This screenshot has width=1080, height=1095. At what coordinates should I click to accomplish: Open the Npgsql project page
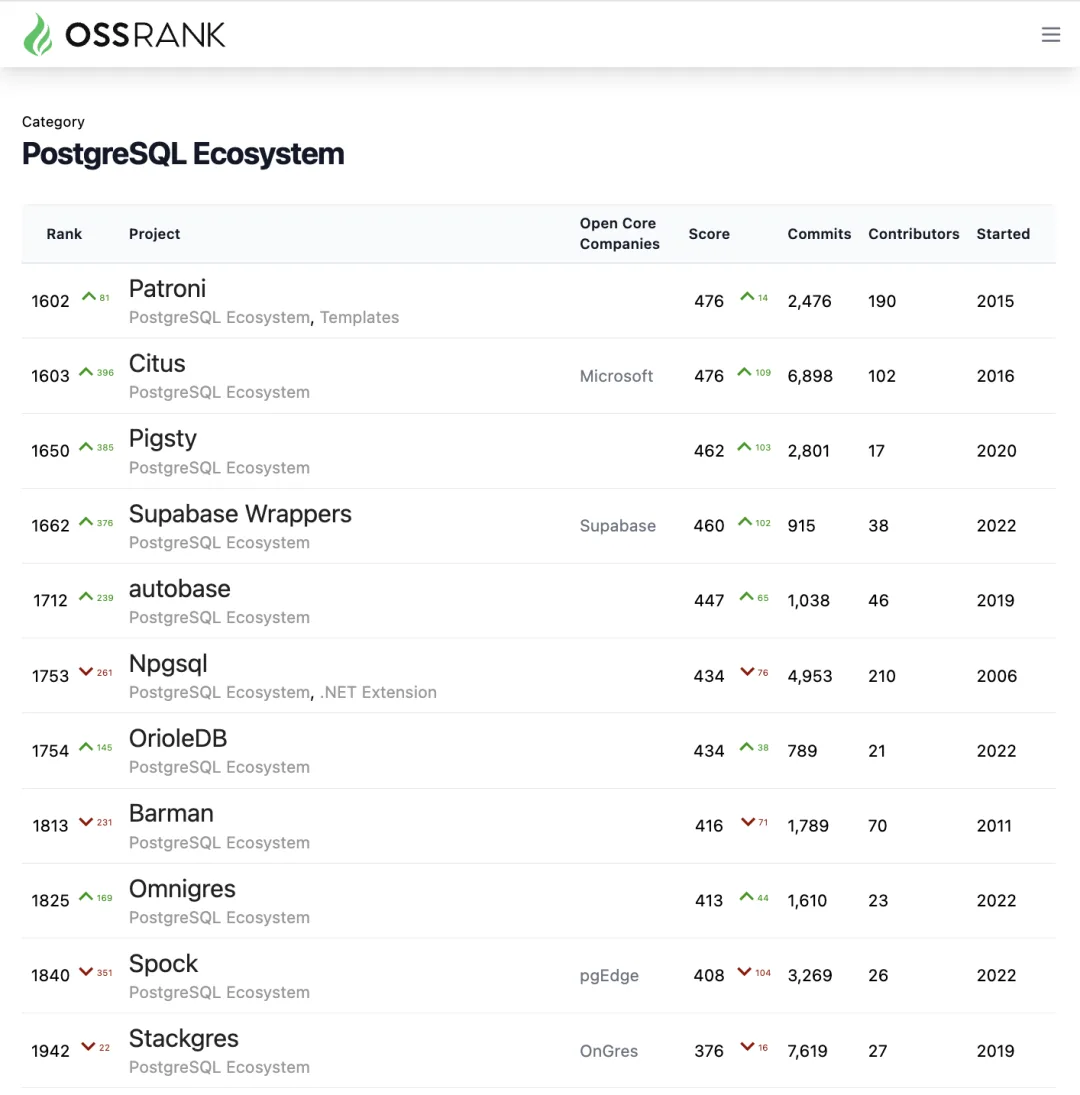[168, 663]
